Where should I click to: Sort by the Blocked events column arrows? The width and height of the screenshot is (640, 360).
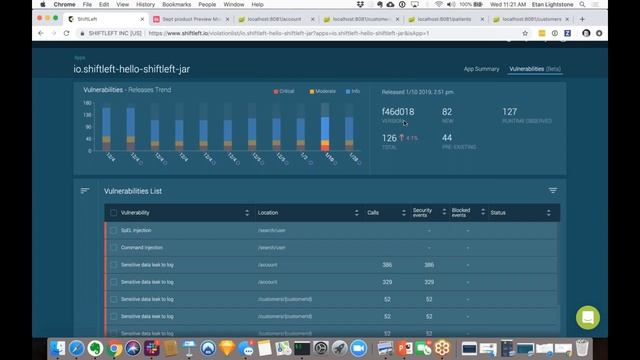tap(483, 212)
